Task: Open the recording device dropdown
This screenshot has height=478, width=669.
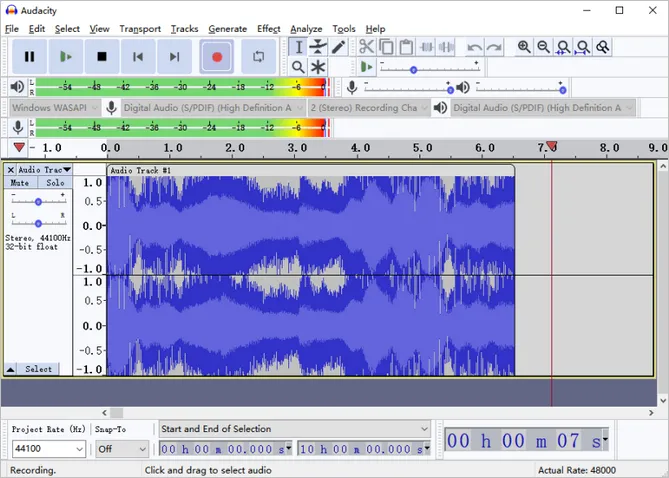Action: [213, 108]
